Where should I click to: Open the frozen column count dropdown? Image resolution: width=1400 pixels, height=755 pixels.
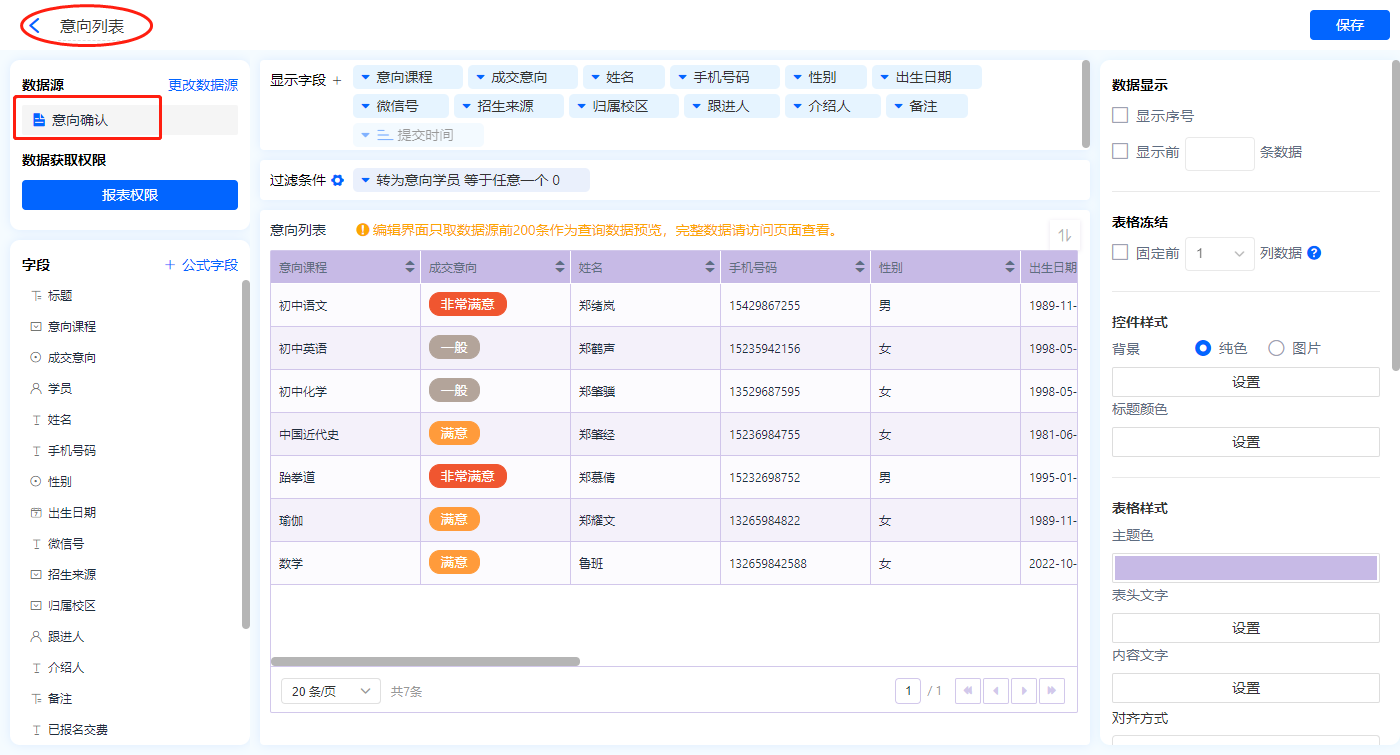coord(1219,254)
